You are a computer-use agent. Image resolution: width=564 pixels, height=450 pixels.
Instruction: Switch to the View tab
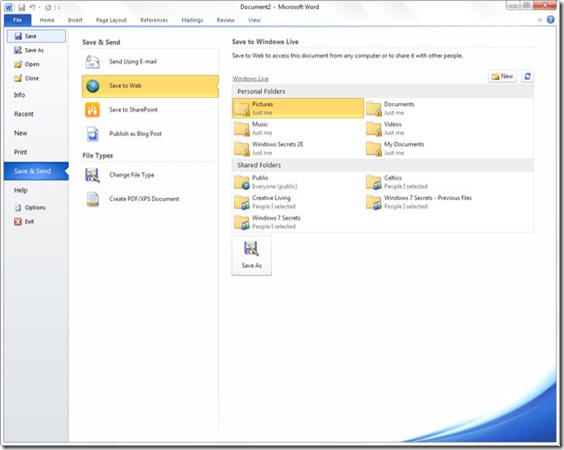(254, 20)
